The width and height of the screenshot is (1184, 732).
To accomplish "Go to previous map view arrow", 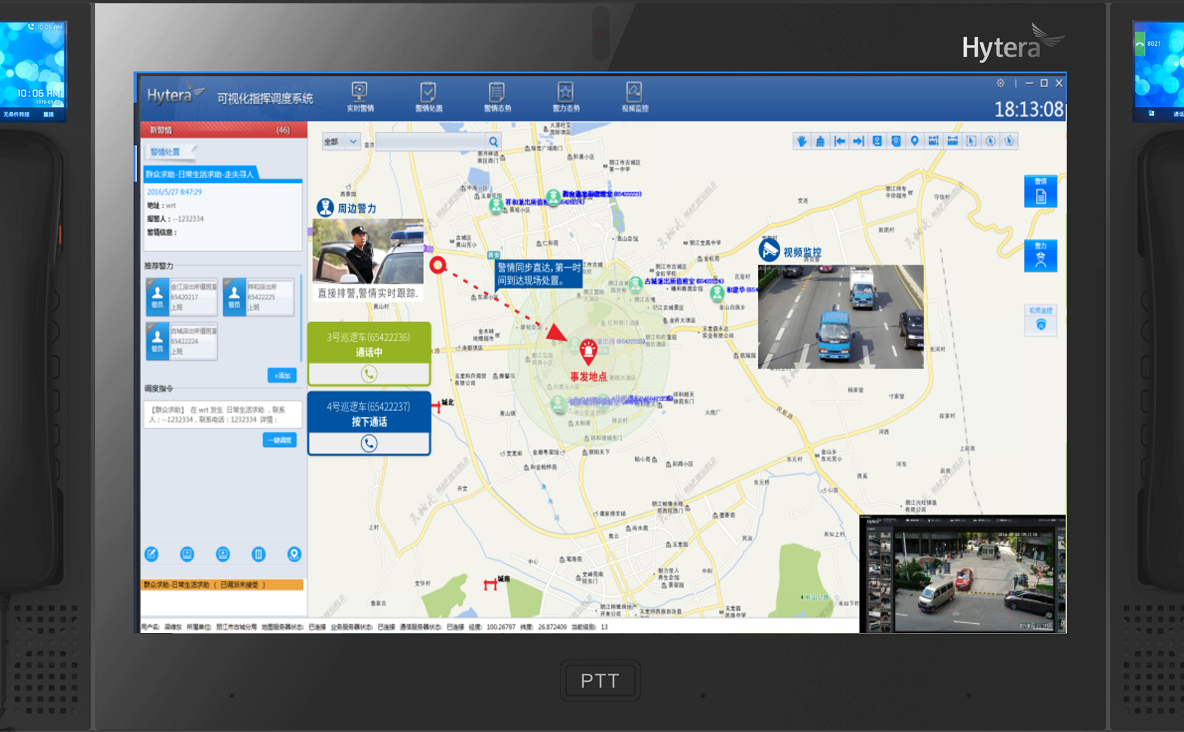I will click(840, 141).
